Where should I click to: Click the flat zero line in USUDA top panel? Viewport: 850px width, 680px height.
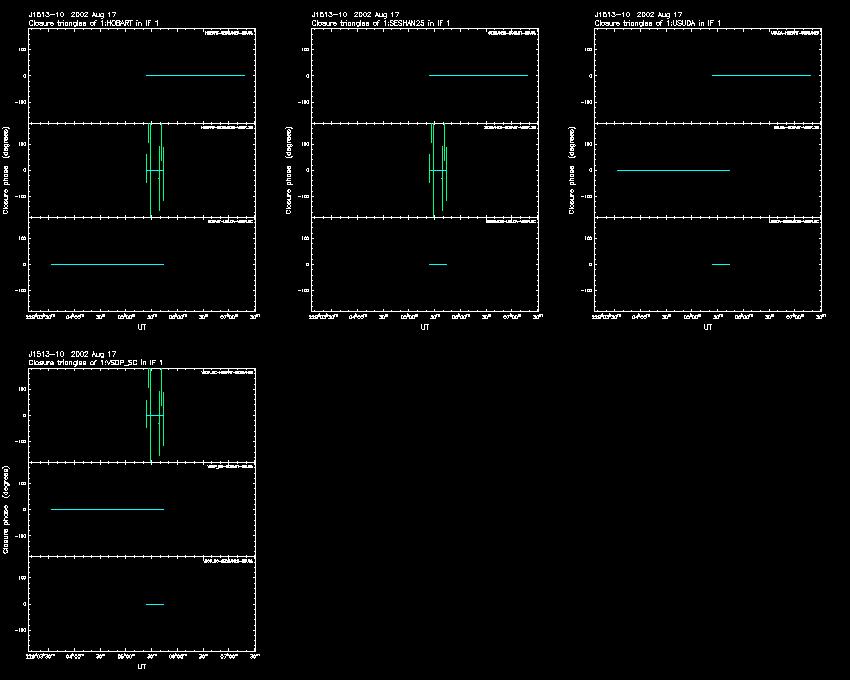(x=761, y=75)
